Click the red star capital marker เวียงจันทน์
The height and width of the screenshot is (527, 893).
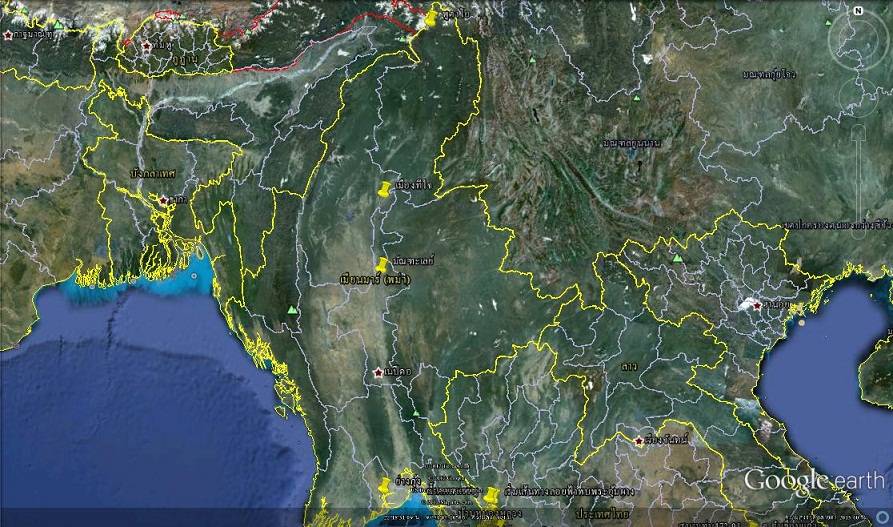click(x=639, y=441)
